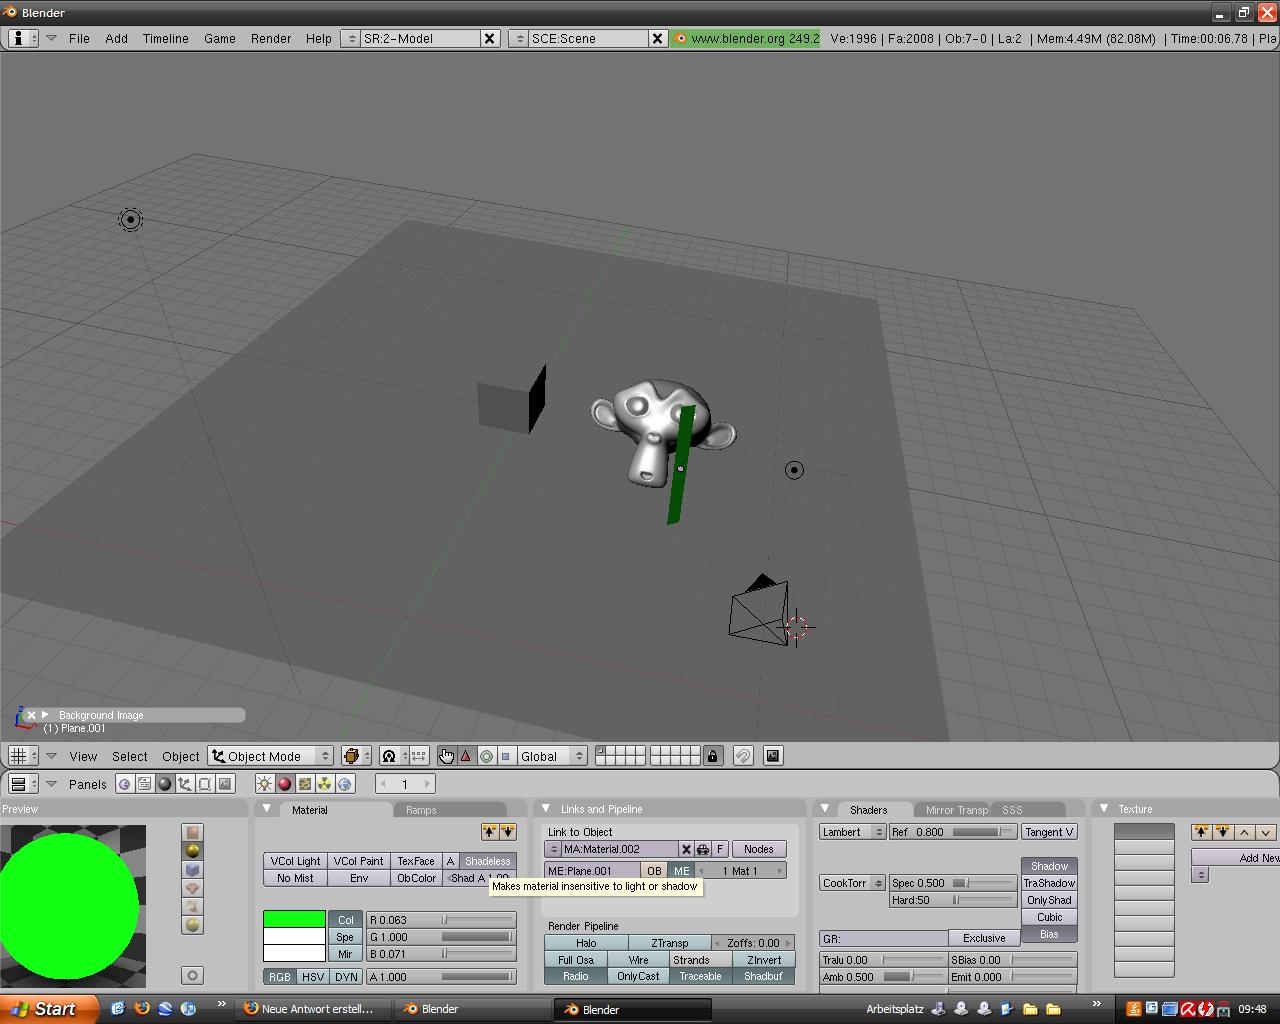Screen dimensions: 1280x1024
Task: Click the Exclusive button
Action: [x=984, y=938]
